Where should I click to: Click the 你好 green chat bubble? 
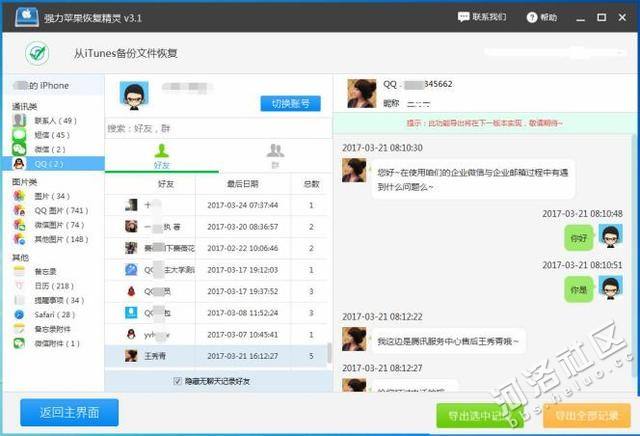(x=579, y=238)
